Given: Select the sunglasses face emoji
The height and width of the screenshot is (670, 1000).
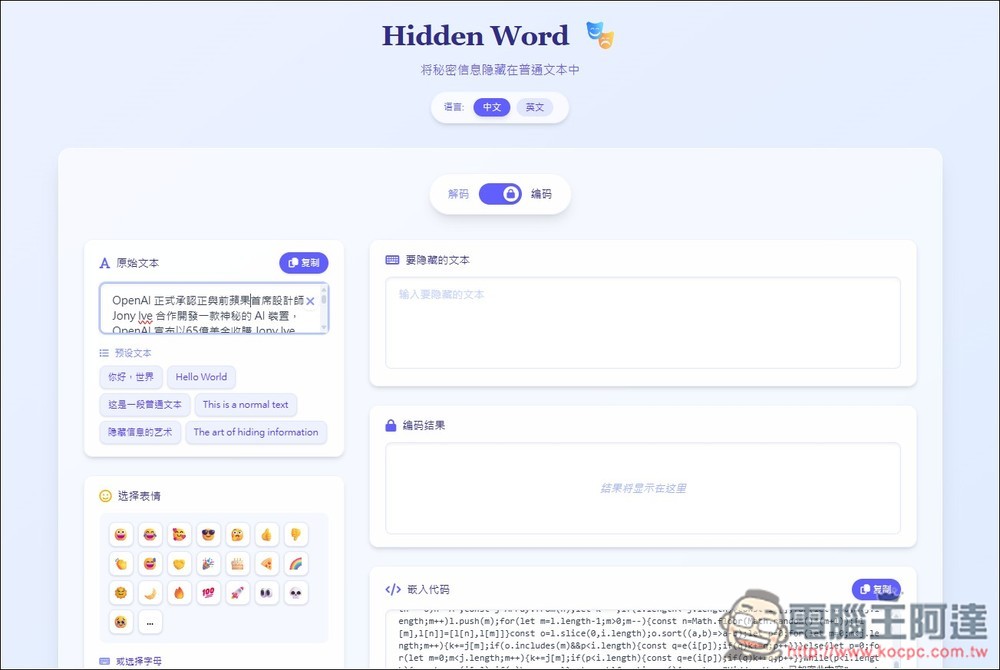Looking at the screenshot, I should [x=208, y=535].
